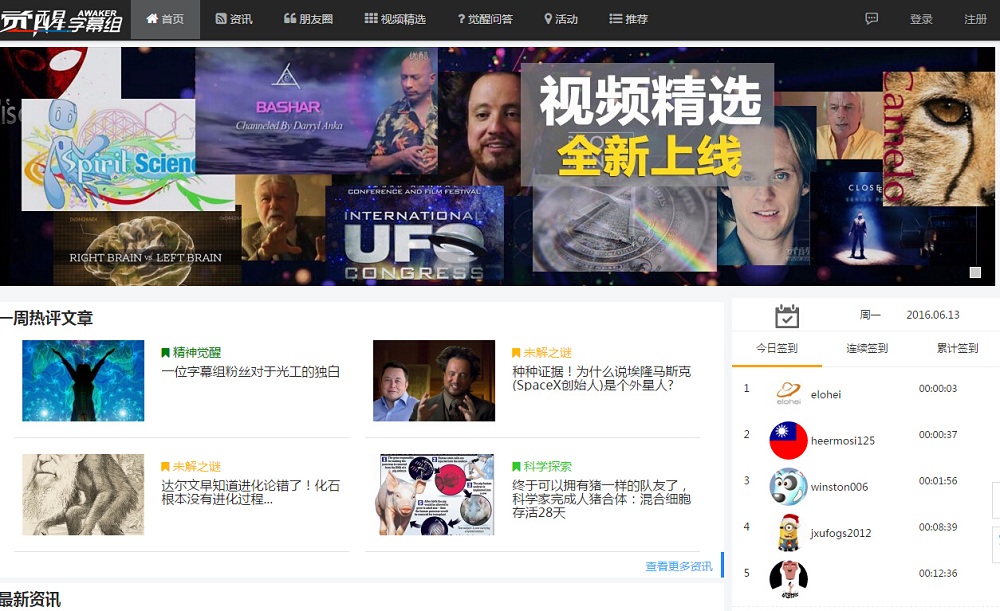The height and width of the screenshot is (611, 1000).
Task: Switch to the 今日签到 tab
Action: 777,348
